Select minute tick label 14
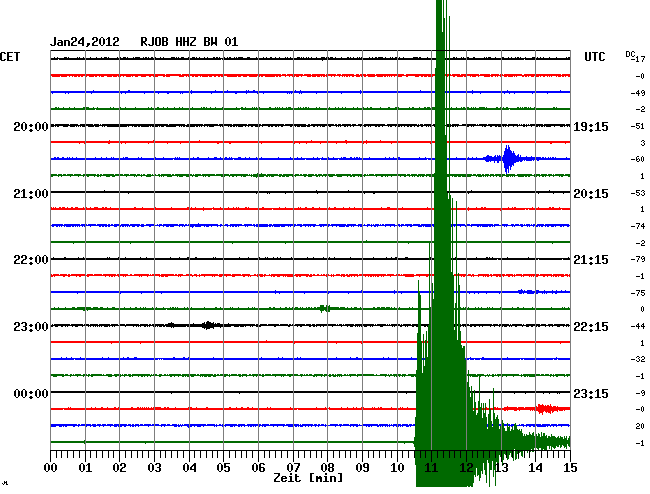Image resolution: width=650 pixels, height=494 pixels. pyautogui.click(x=536, y=468)
